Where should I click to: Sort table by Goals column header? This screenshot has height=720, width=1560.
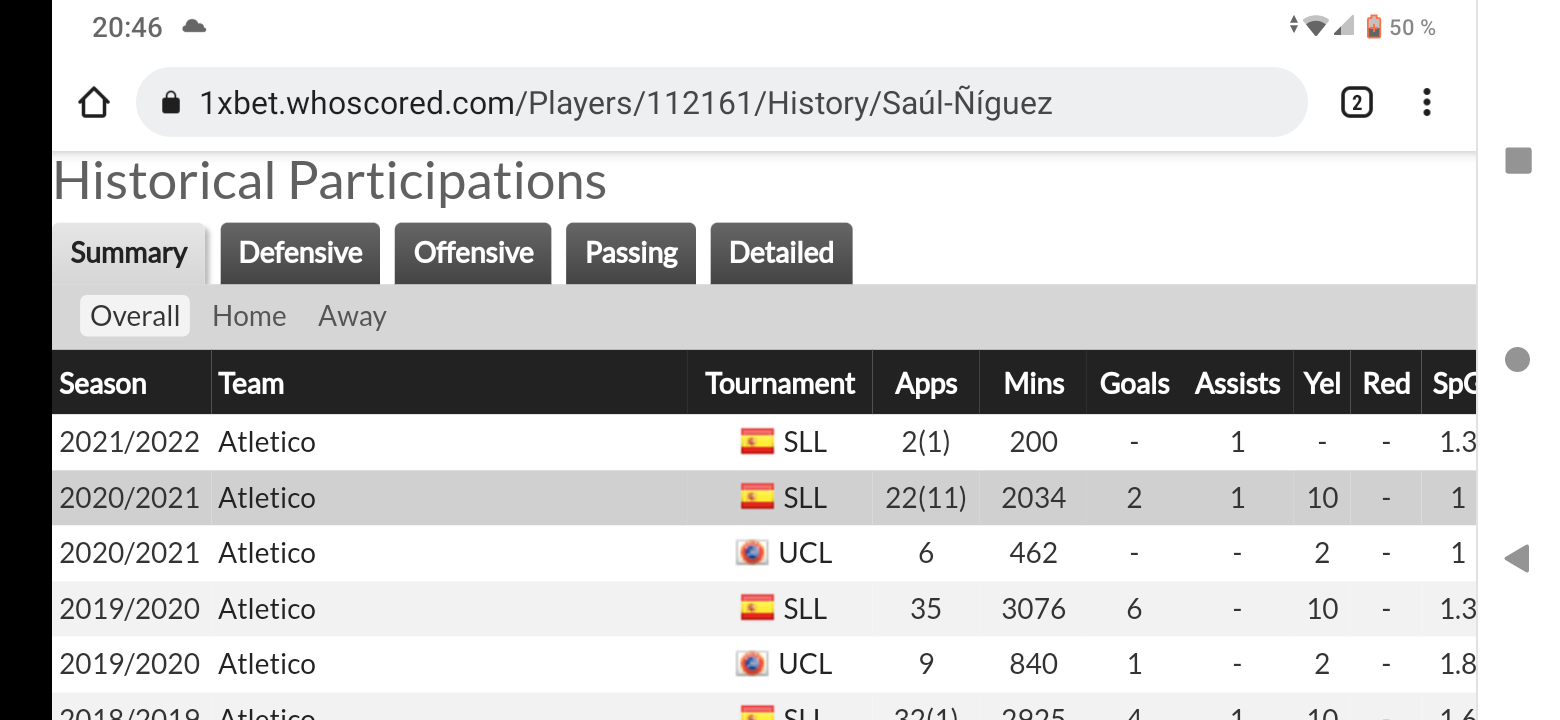[x=1134, y=383]
